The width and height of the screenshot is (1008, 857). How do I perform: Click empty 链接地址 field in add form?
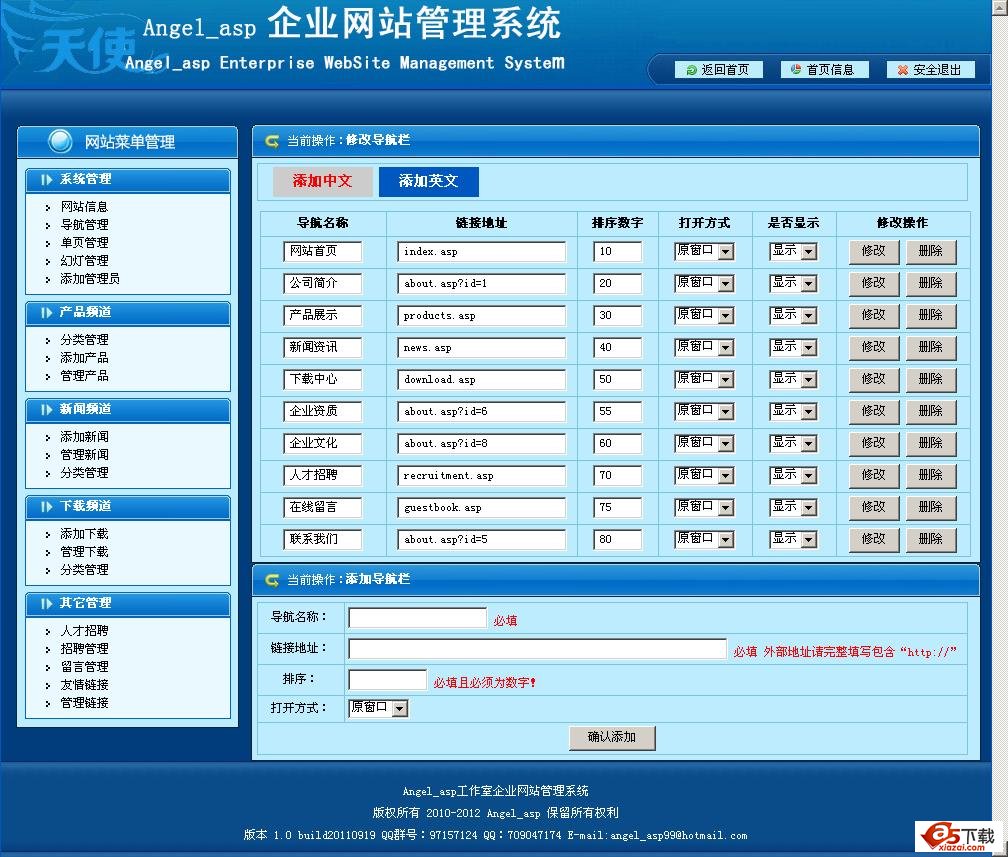point(537,649)
